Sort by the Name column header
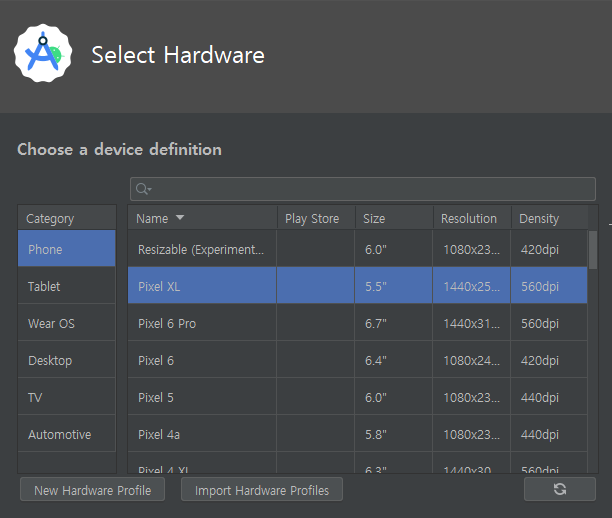 202,218
